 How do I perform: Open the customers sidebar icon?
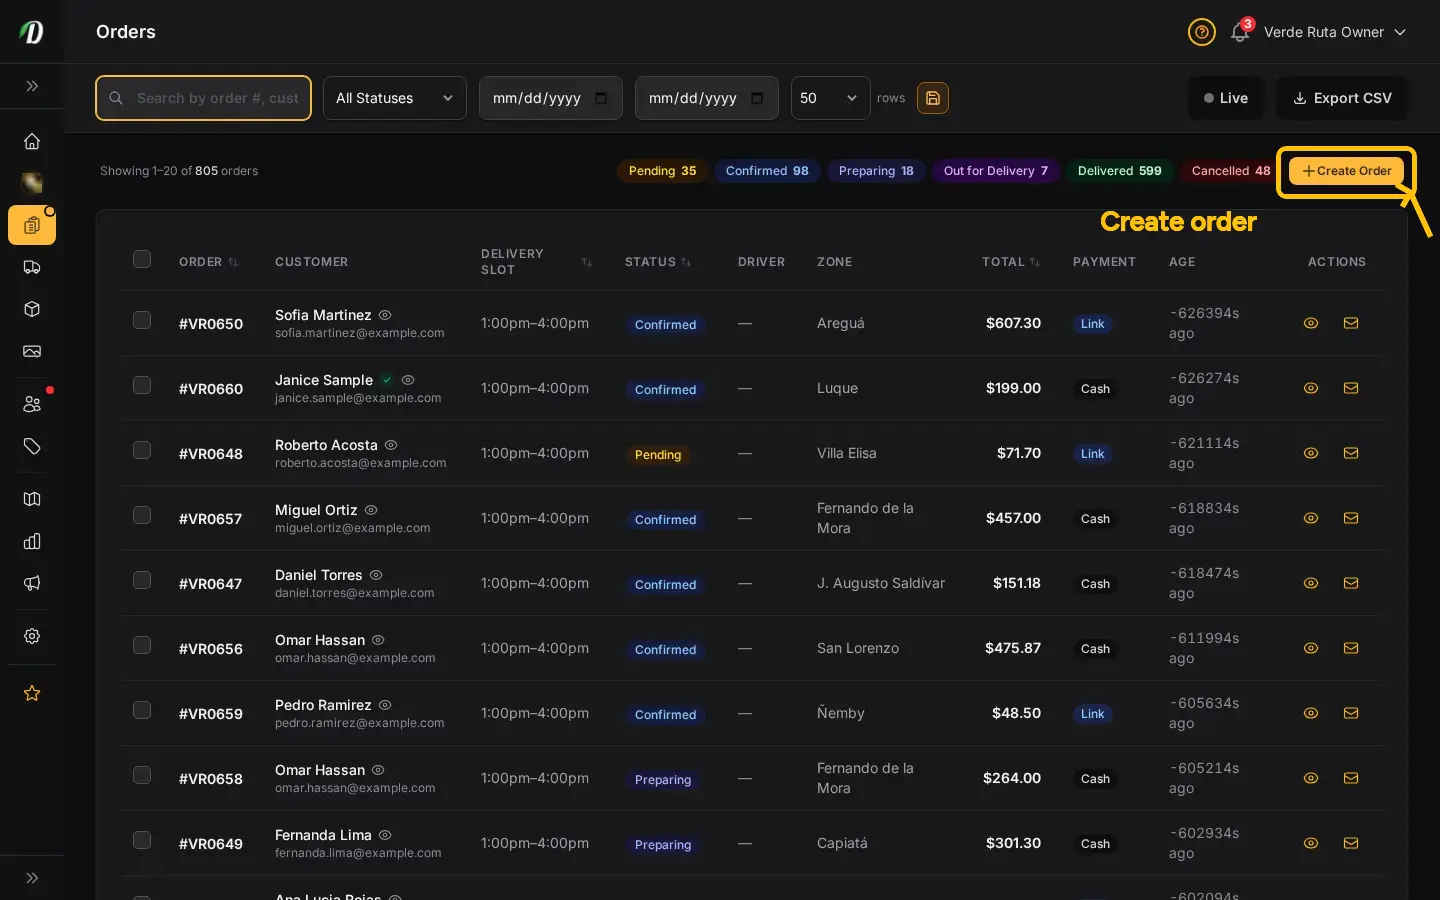pyautogui.click(x=32, y=404)
